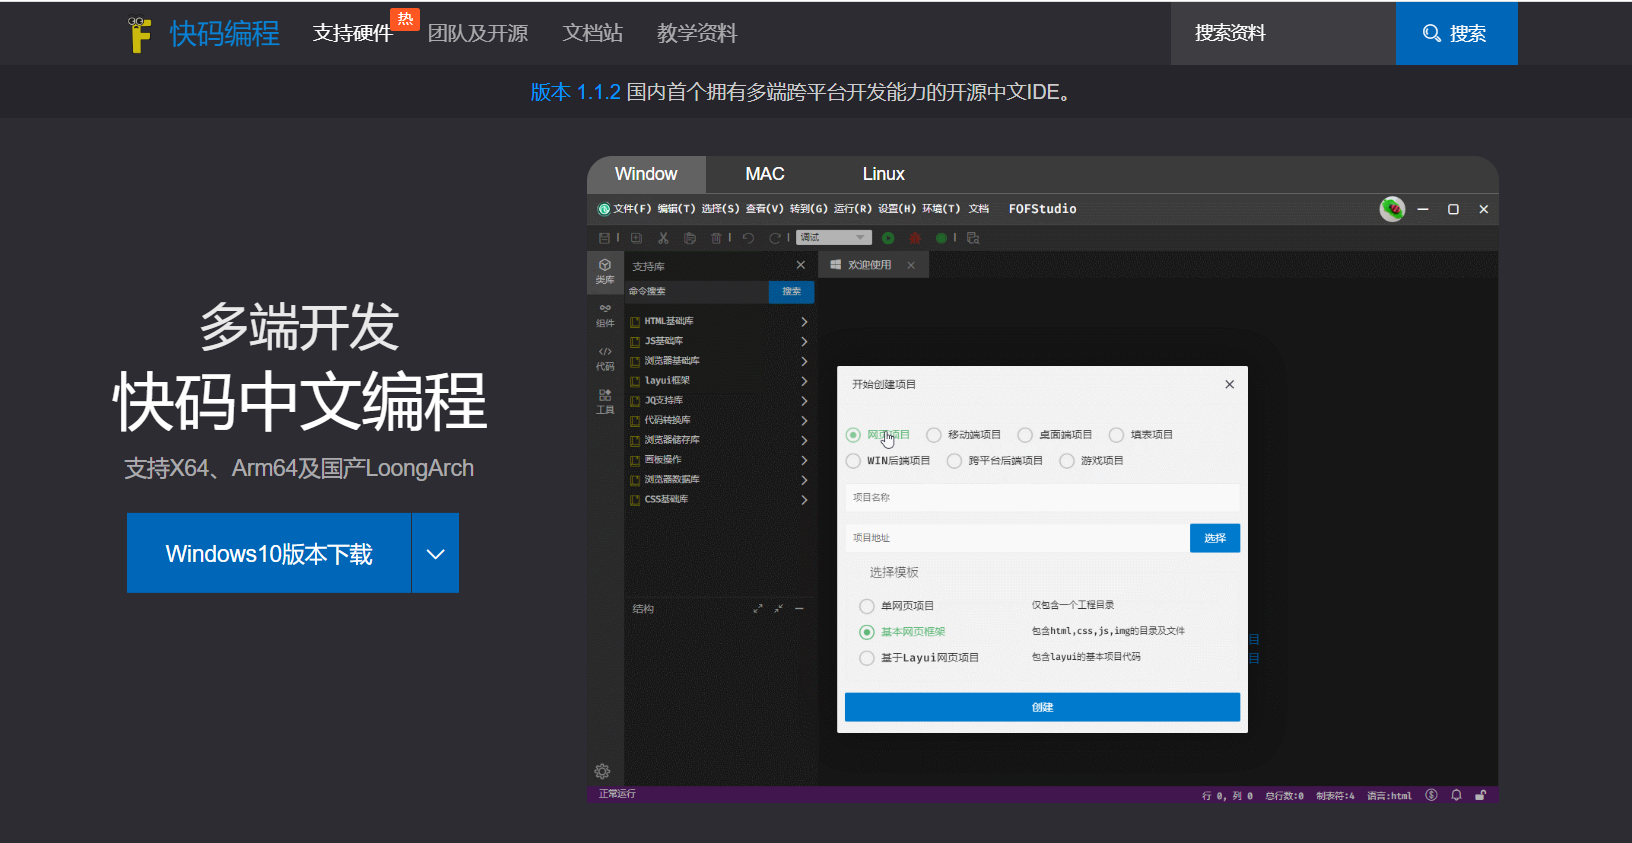Click 搜索 button in 支持库 panel

tap(791, 291)
